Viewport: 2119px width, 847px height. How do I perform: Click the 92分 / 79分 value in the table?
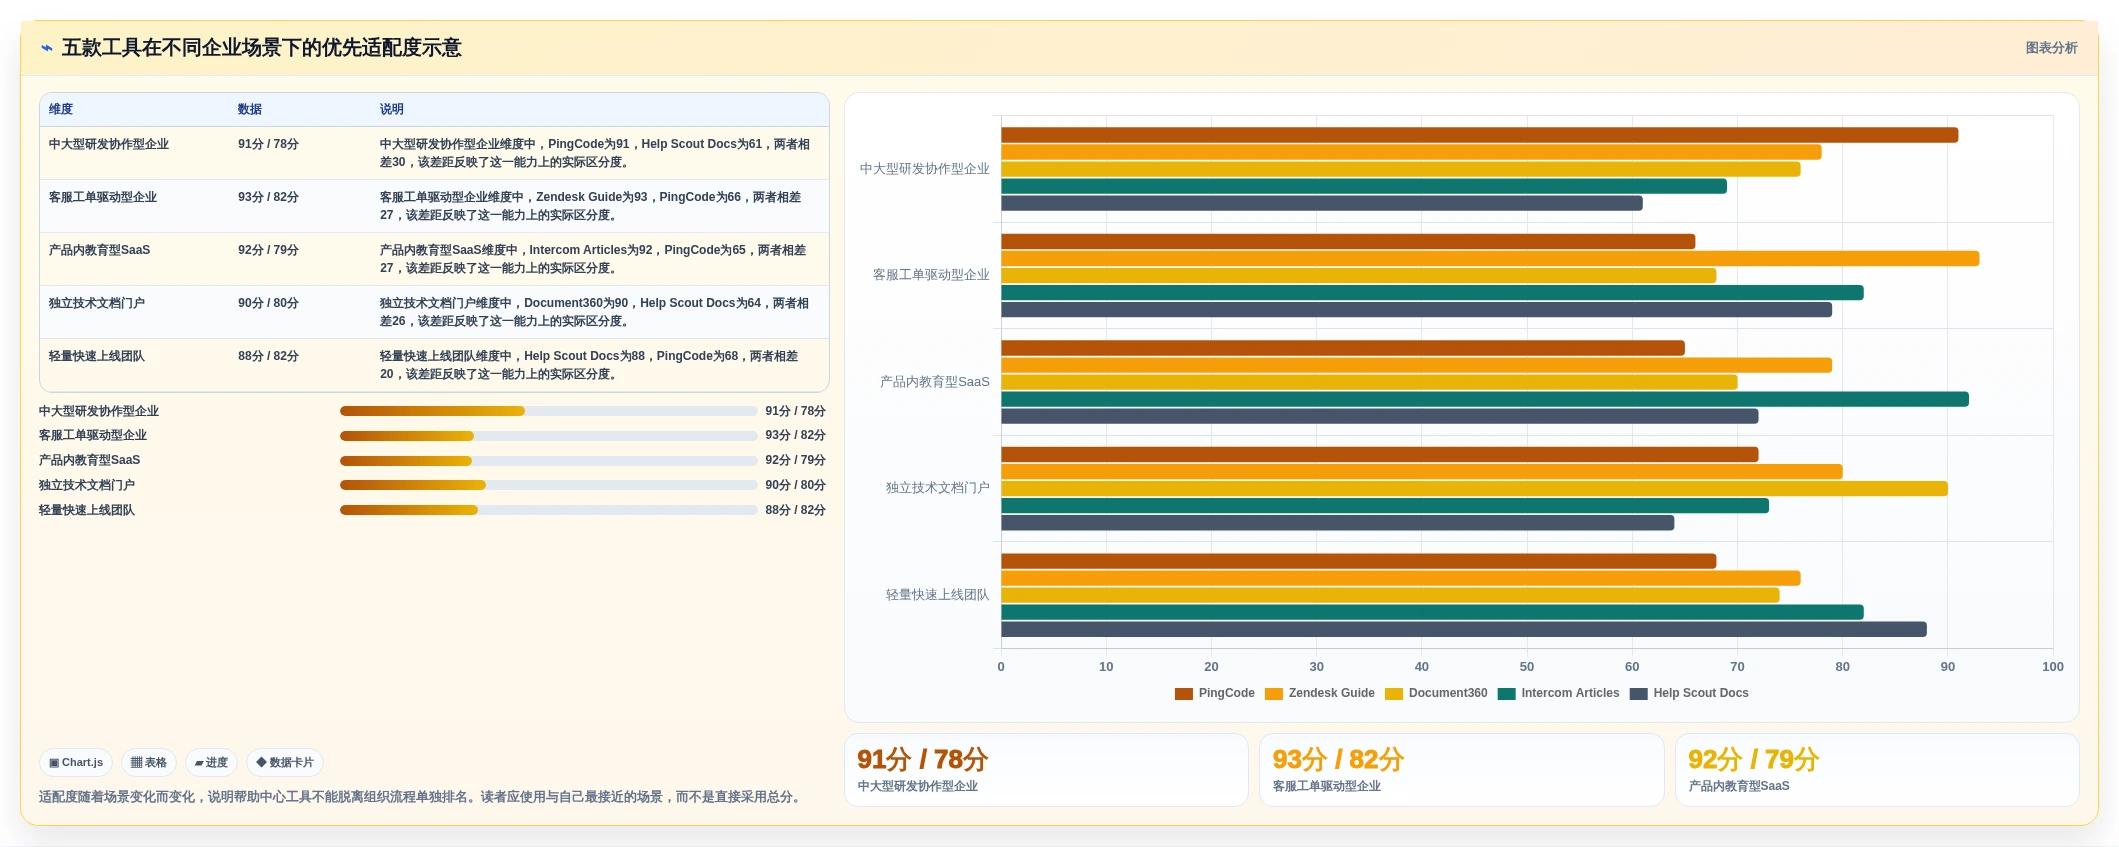(268, 250)
